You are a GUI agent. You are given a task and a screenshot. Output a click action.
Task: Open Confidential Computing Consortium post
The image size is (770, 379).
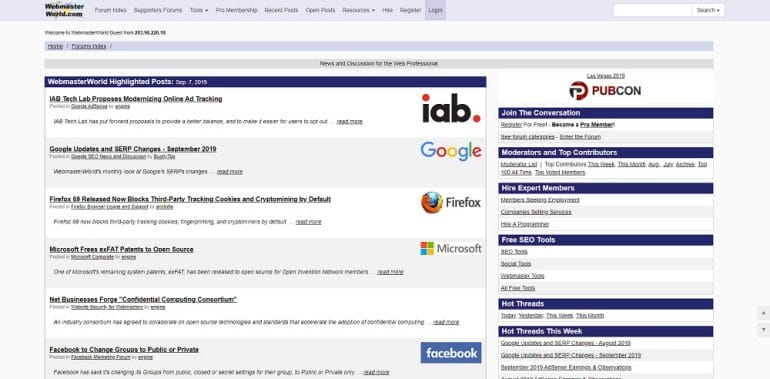143,299
